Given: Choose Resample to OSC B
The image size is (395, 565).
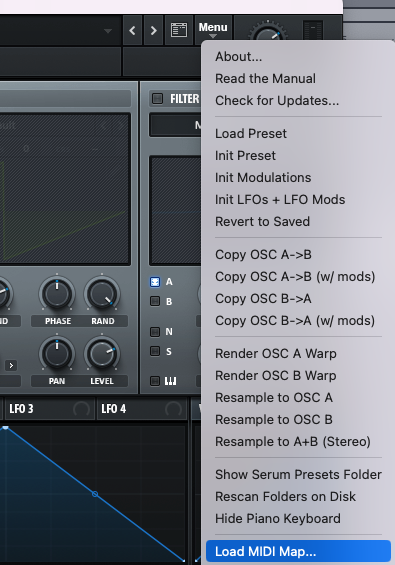Looking at the screenshot, I should pos(298,420).
